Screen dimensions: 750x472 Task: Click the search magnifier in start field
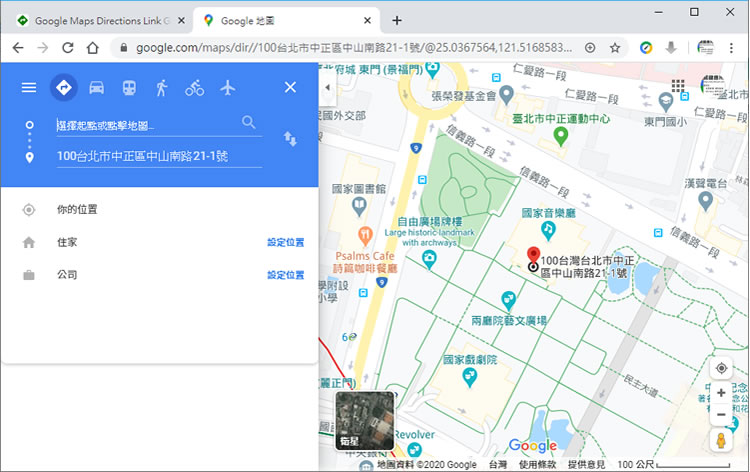coord(249,122)
